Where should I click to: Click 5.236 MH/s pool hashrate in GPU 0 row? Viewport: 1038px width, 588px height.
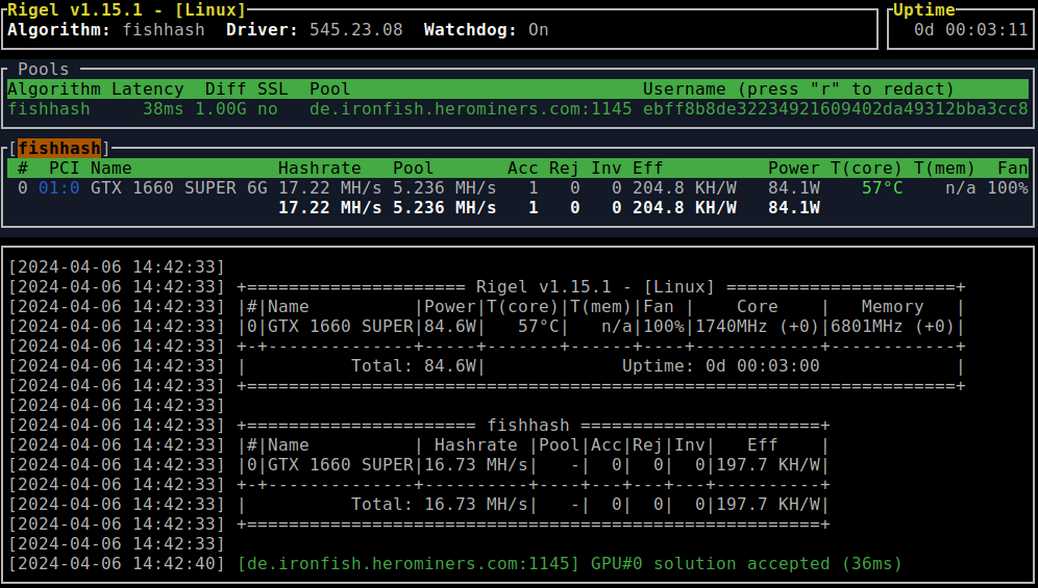pos(444,188)
